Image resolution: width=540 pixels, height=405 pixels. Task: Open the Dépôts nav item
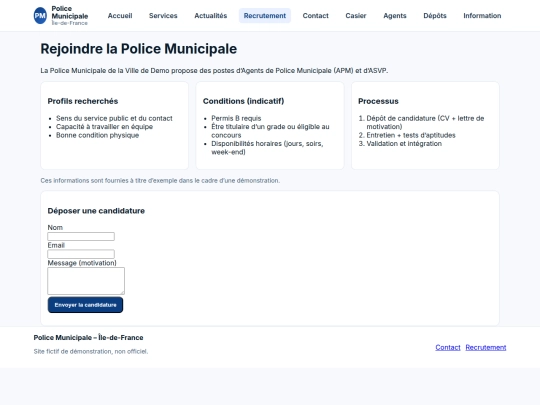point(435,15)
